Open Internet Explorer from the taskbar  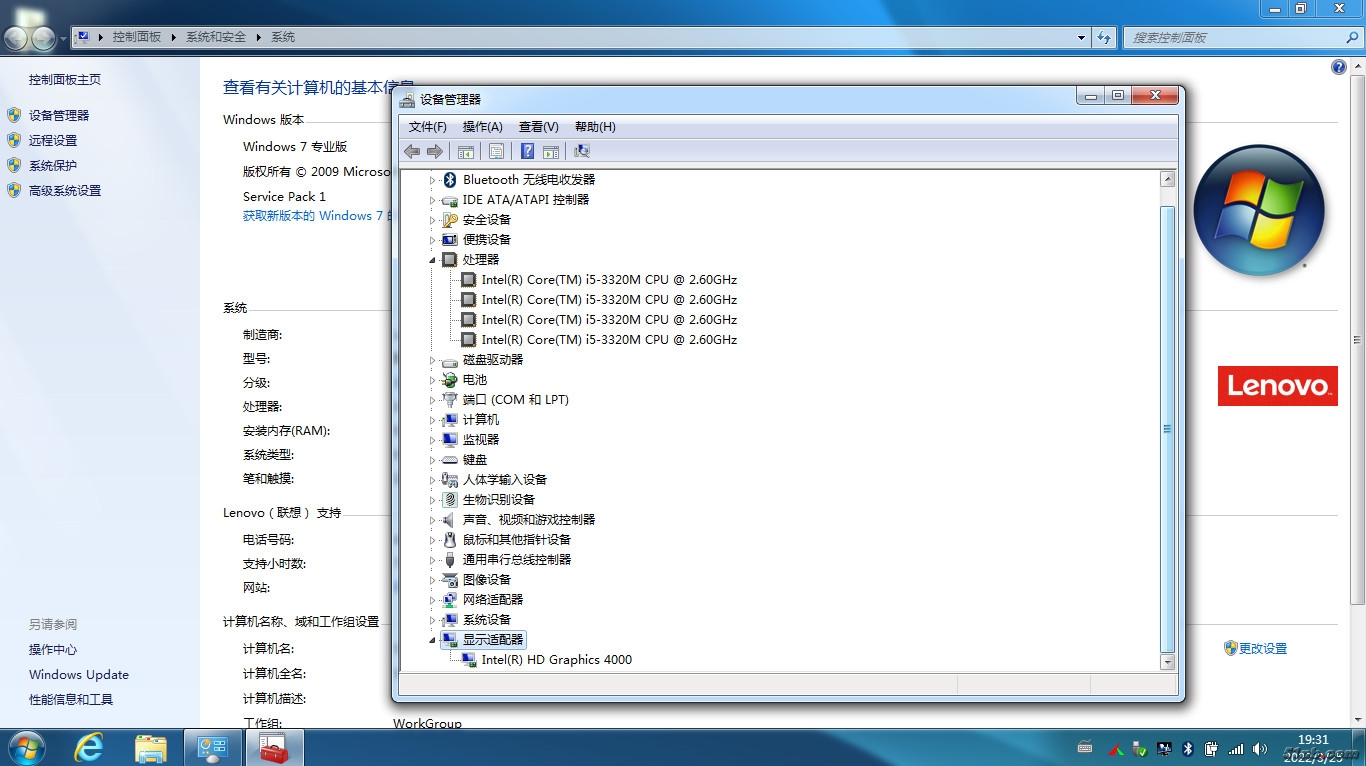point(90,747)
